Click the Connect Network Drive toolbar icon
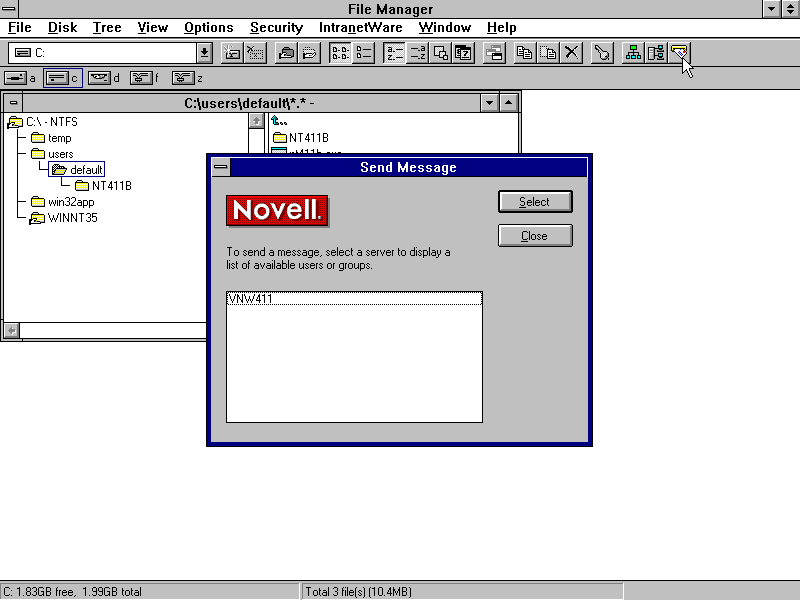 coord(232,53)
